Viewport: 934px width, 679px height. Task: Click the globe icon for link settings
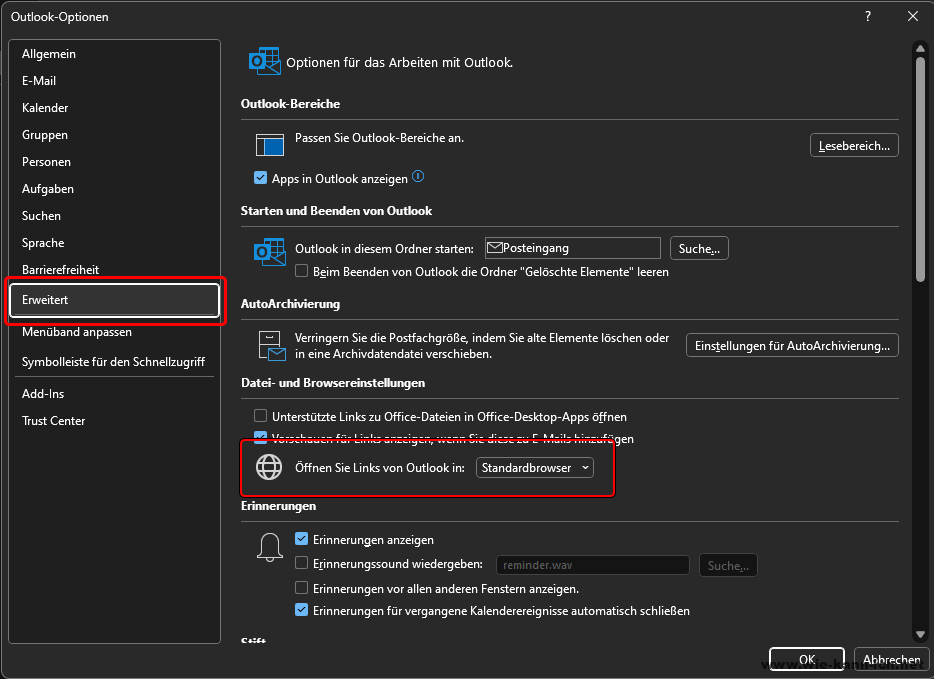(269, 467)
